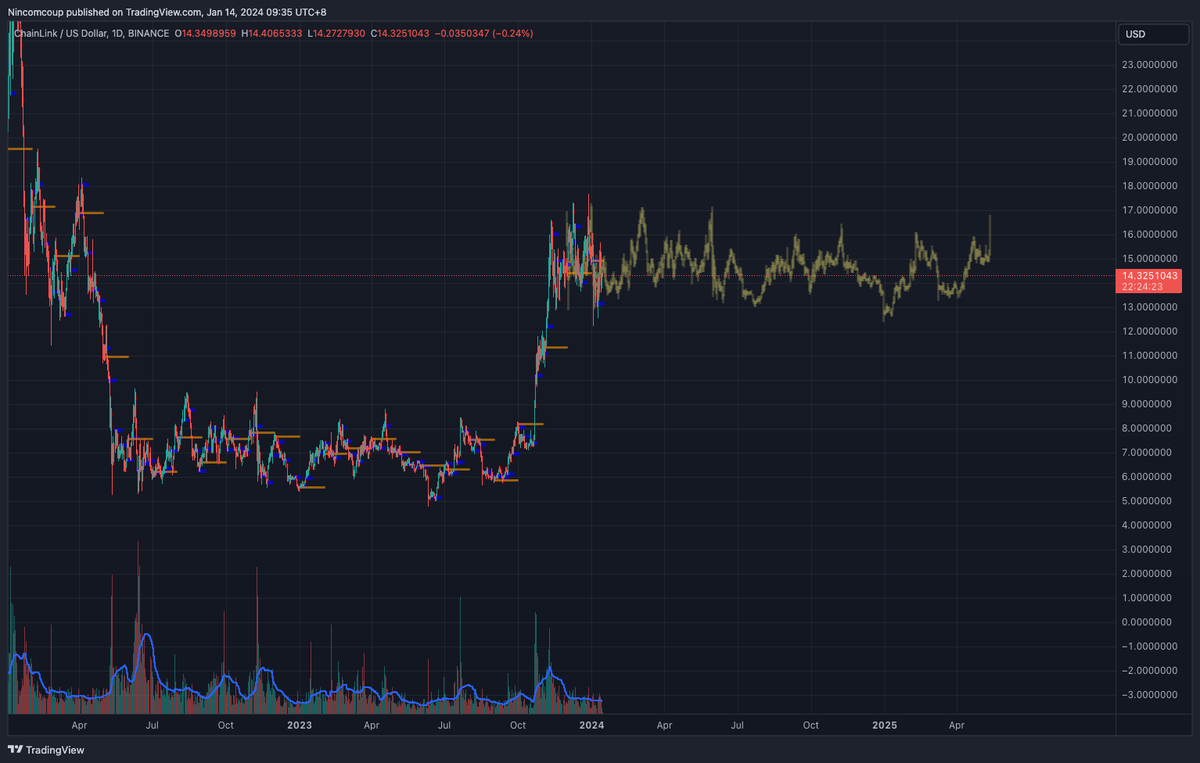Click the 2025 label on the time axis
Image resolution: width=1200 pixels, height=763 pixels.
tap(884, 724)
